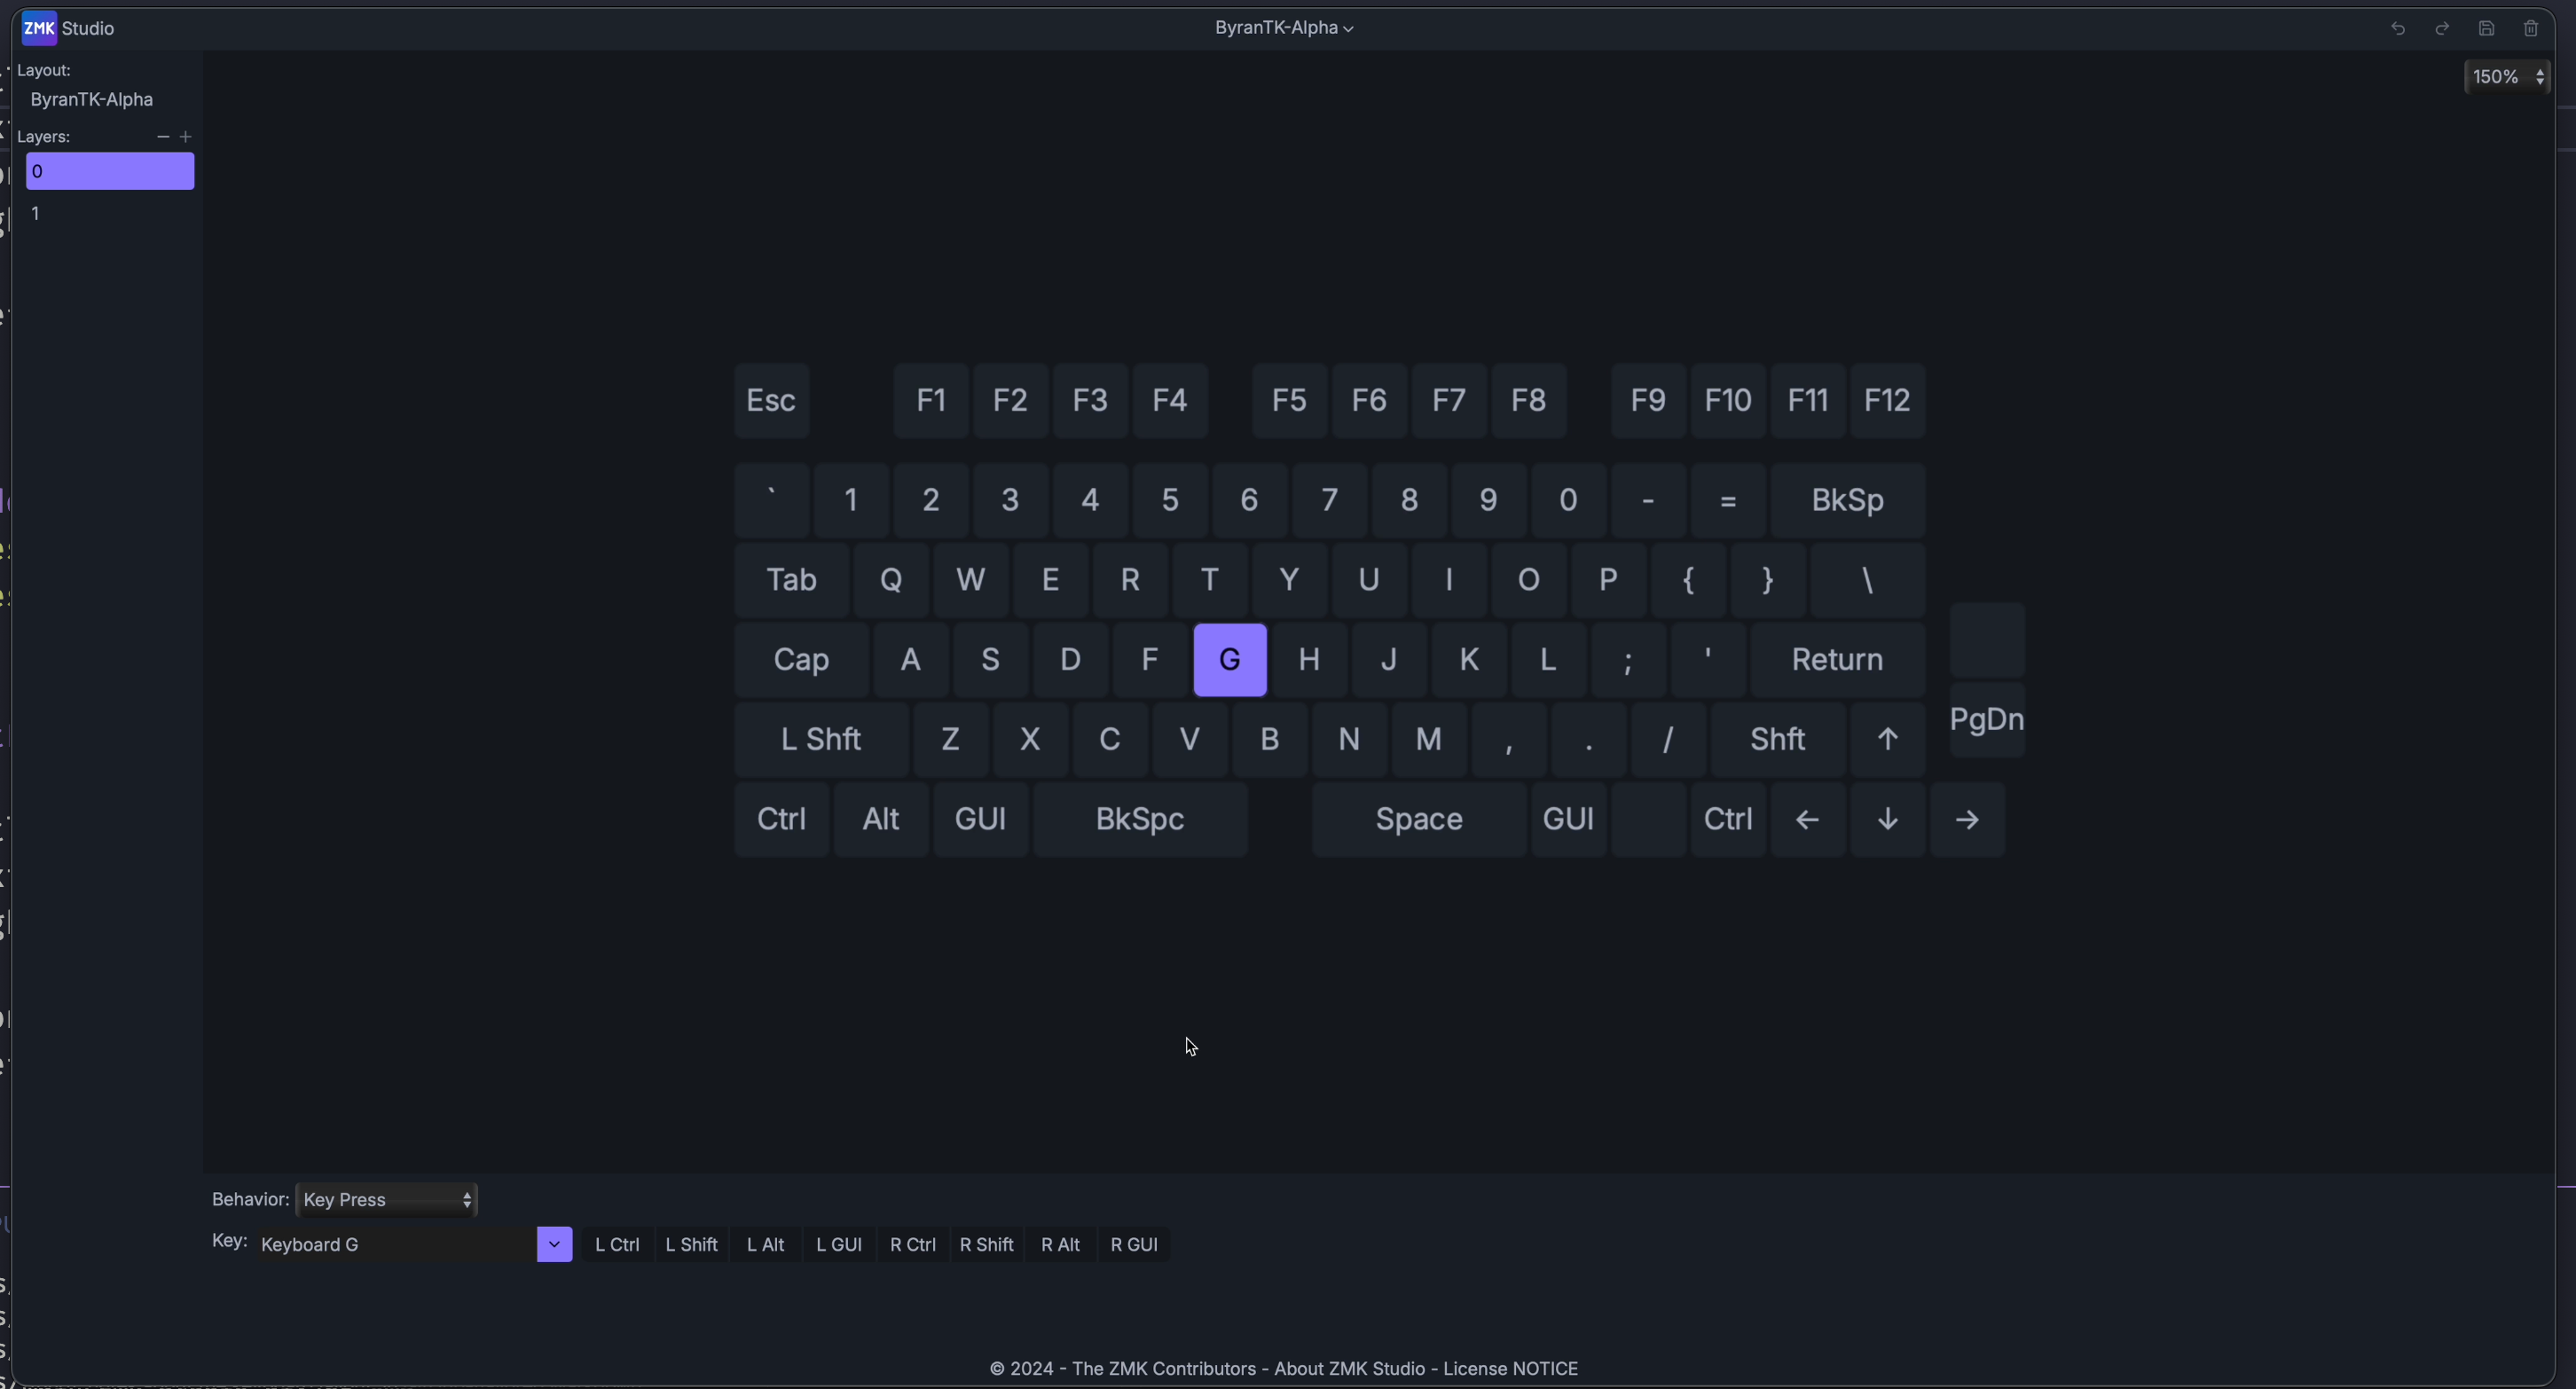2576x1389 pixels.
Task: Toggle the R Shift modifier
Action: point(987,1244)
